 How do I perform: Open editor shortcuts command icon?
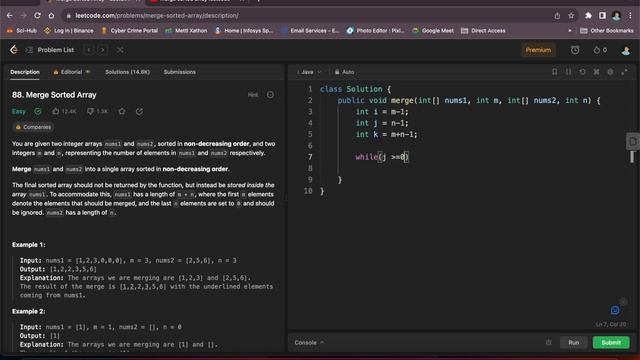click(x=596, y=72)
